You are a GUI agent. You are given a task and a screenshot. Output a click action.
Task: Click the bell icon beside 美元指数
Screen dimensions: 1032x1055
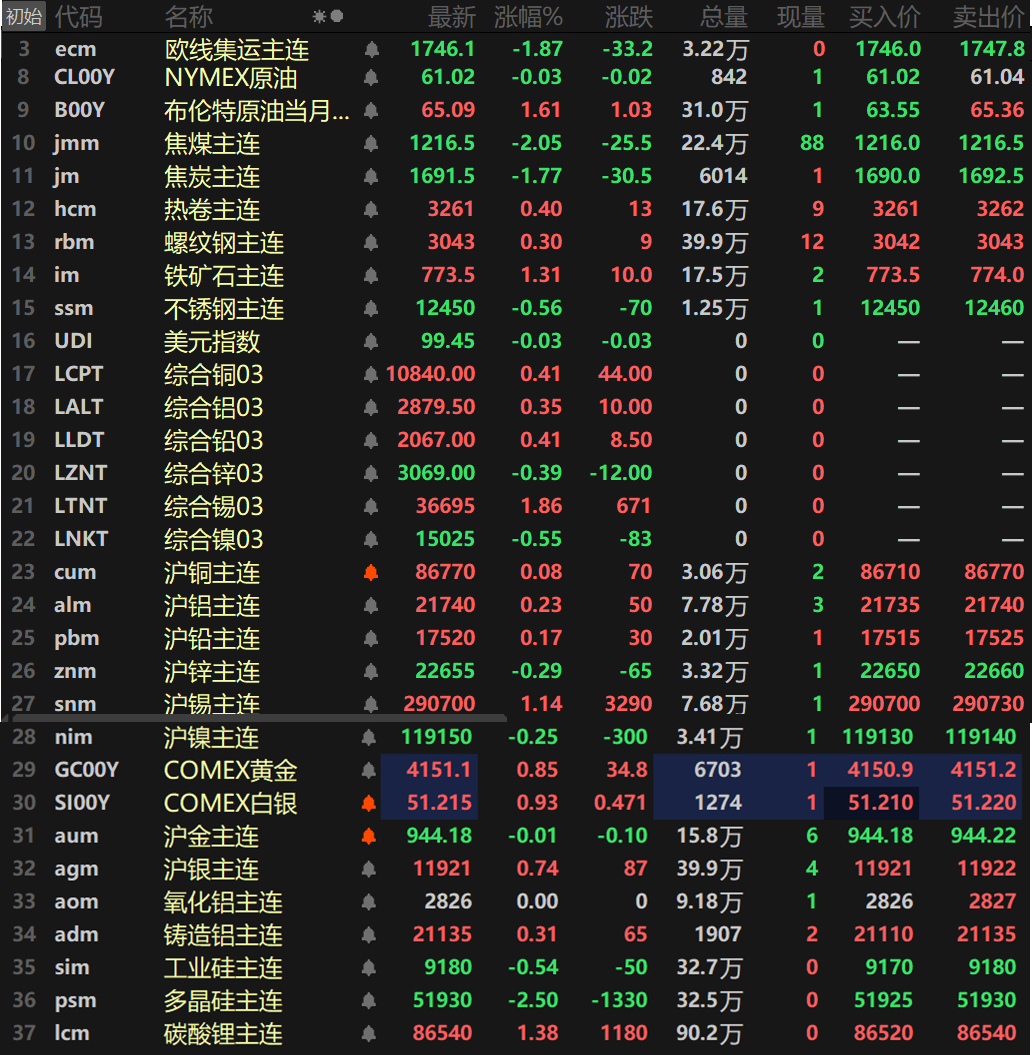point(370,341)
